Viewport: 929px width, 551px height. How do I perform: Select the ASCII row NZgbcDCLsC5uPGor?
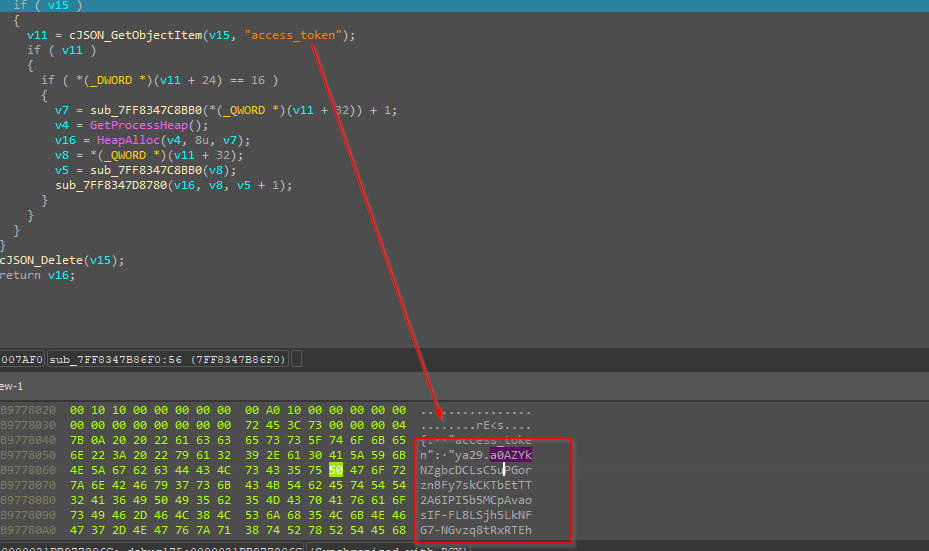pyautogui.click(x=475, y=470)
